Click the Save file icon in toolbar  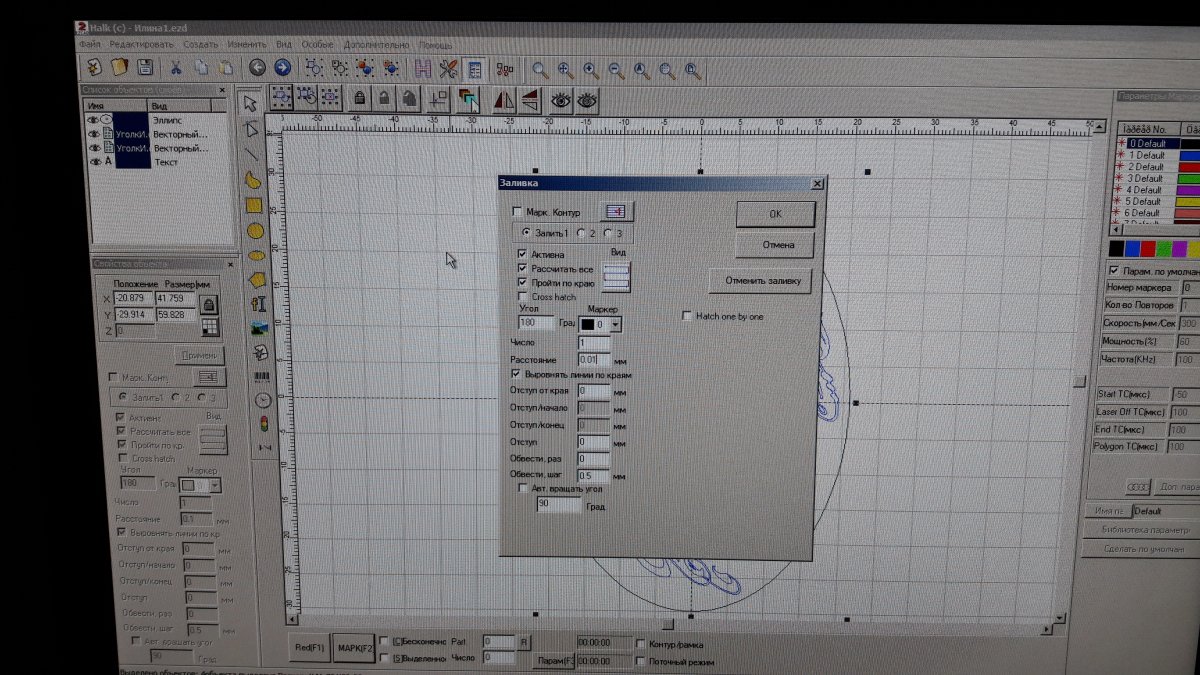click(x=145, y=68)
